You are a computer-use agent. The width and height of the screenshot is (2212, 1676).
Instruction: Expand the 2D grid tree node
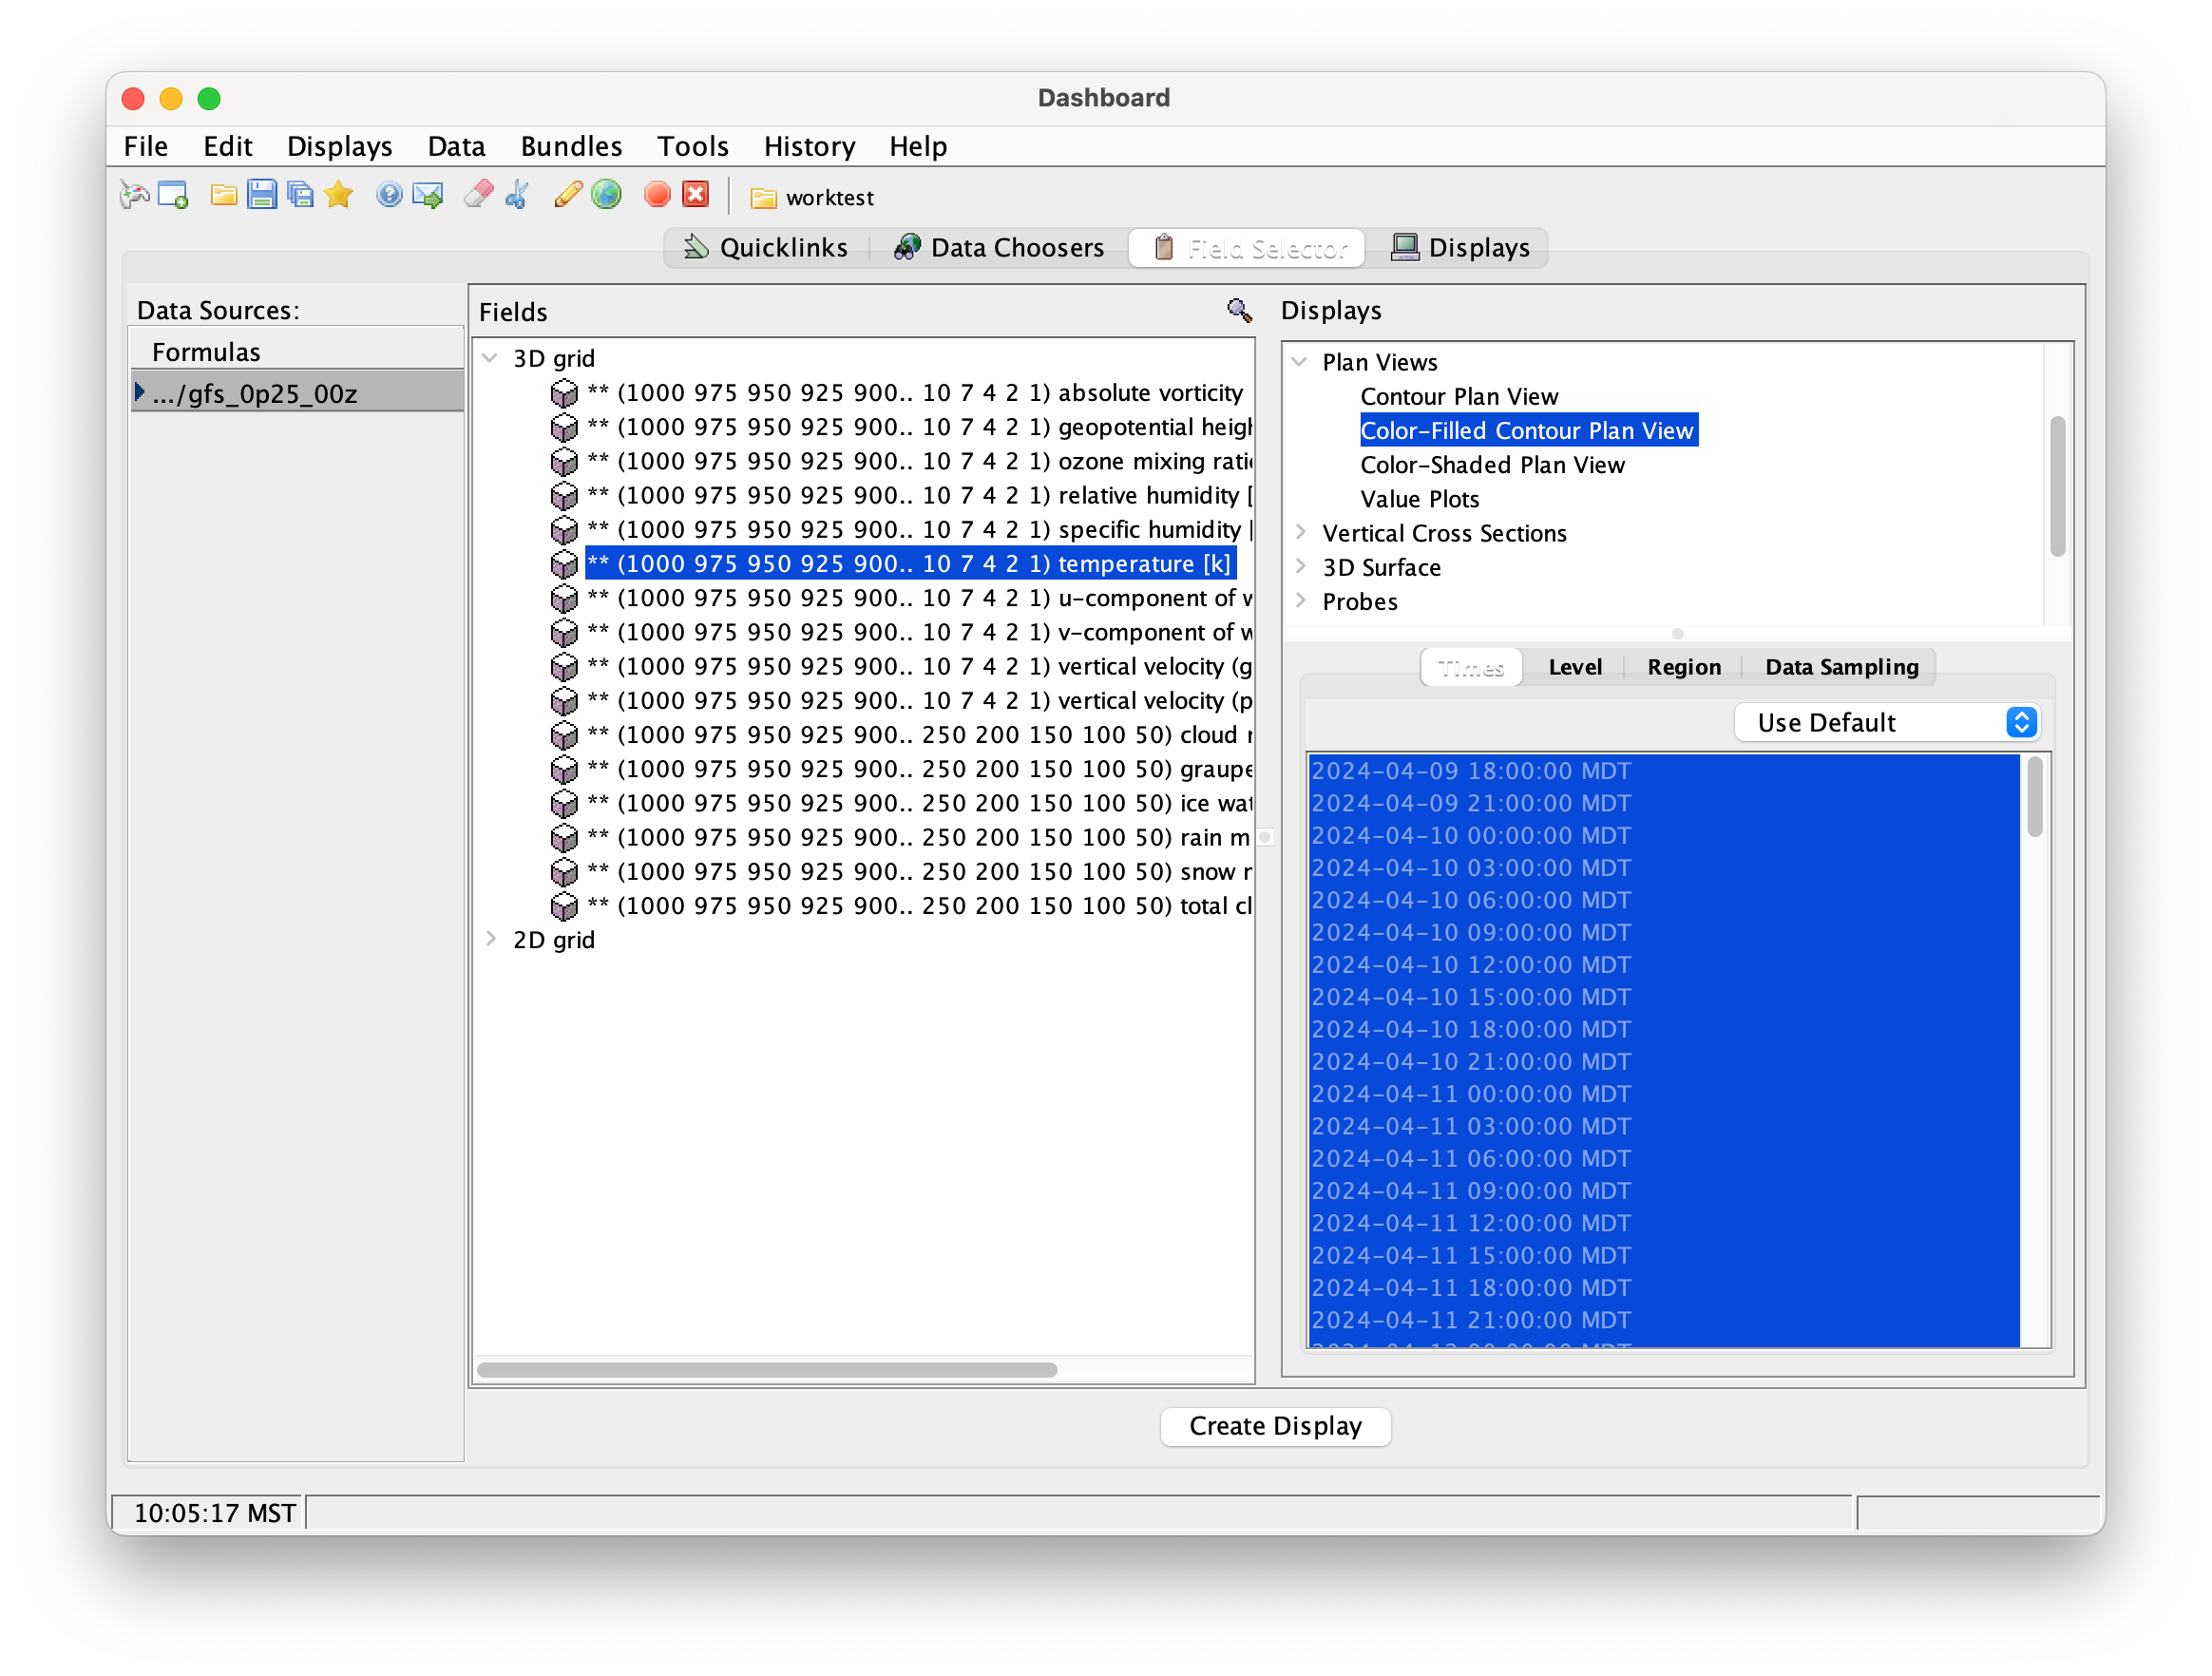coord(490,939)
